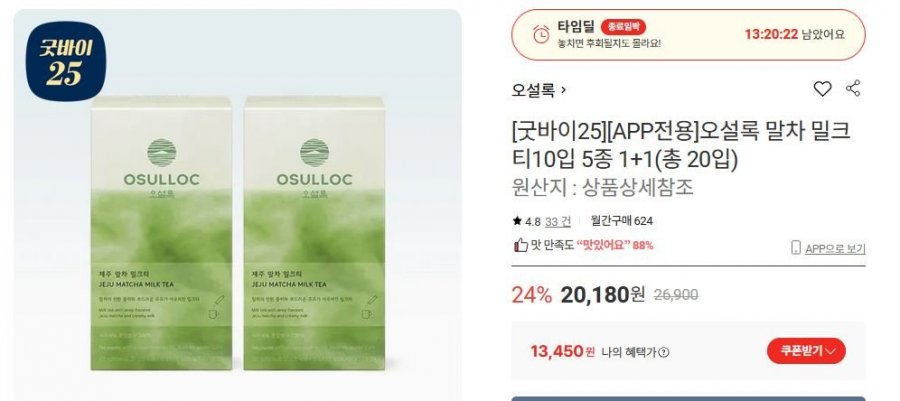This screenshot has width=900, height=401.
Task: Click the question mark next to 나의 혜택가
Action: click(664, 352)
